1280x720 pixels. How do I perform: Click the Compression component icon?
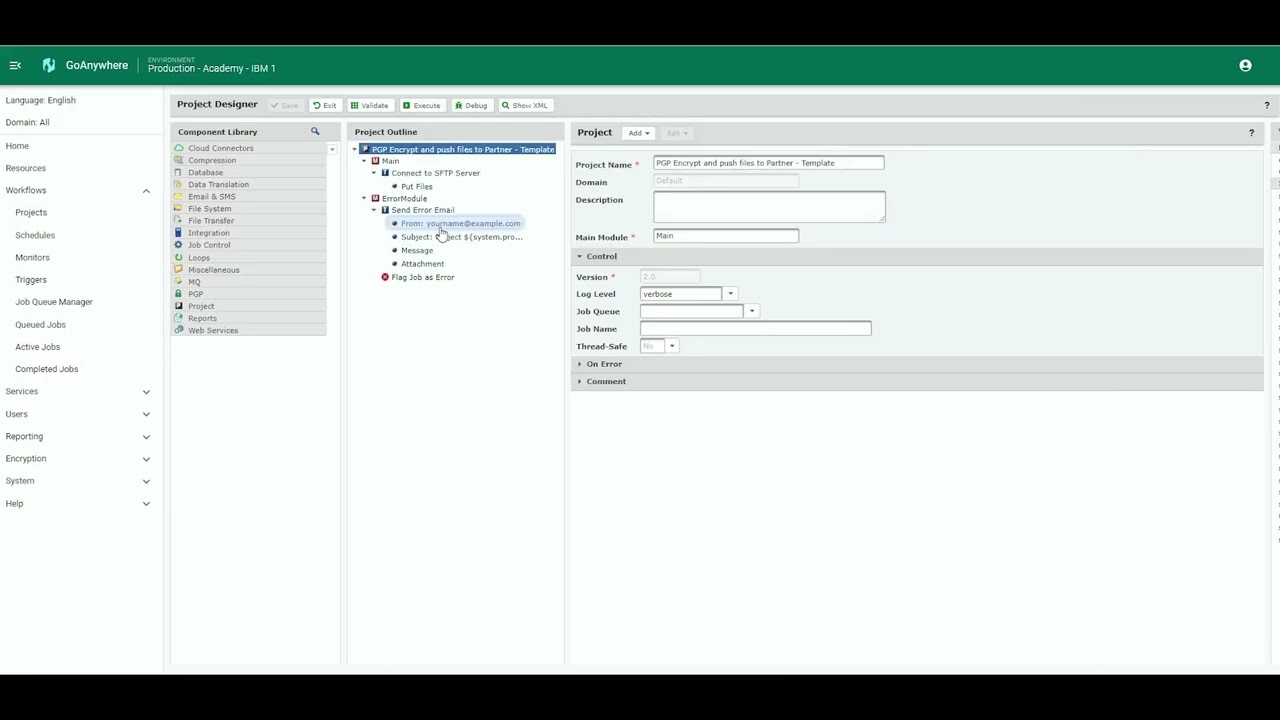[x=179, y=160]
